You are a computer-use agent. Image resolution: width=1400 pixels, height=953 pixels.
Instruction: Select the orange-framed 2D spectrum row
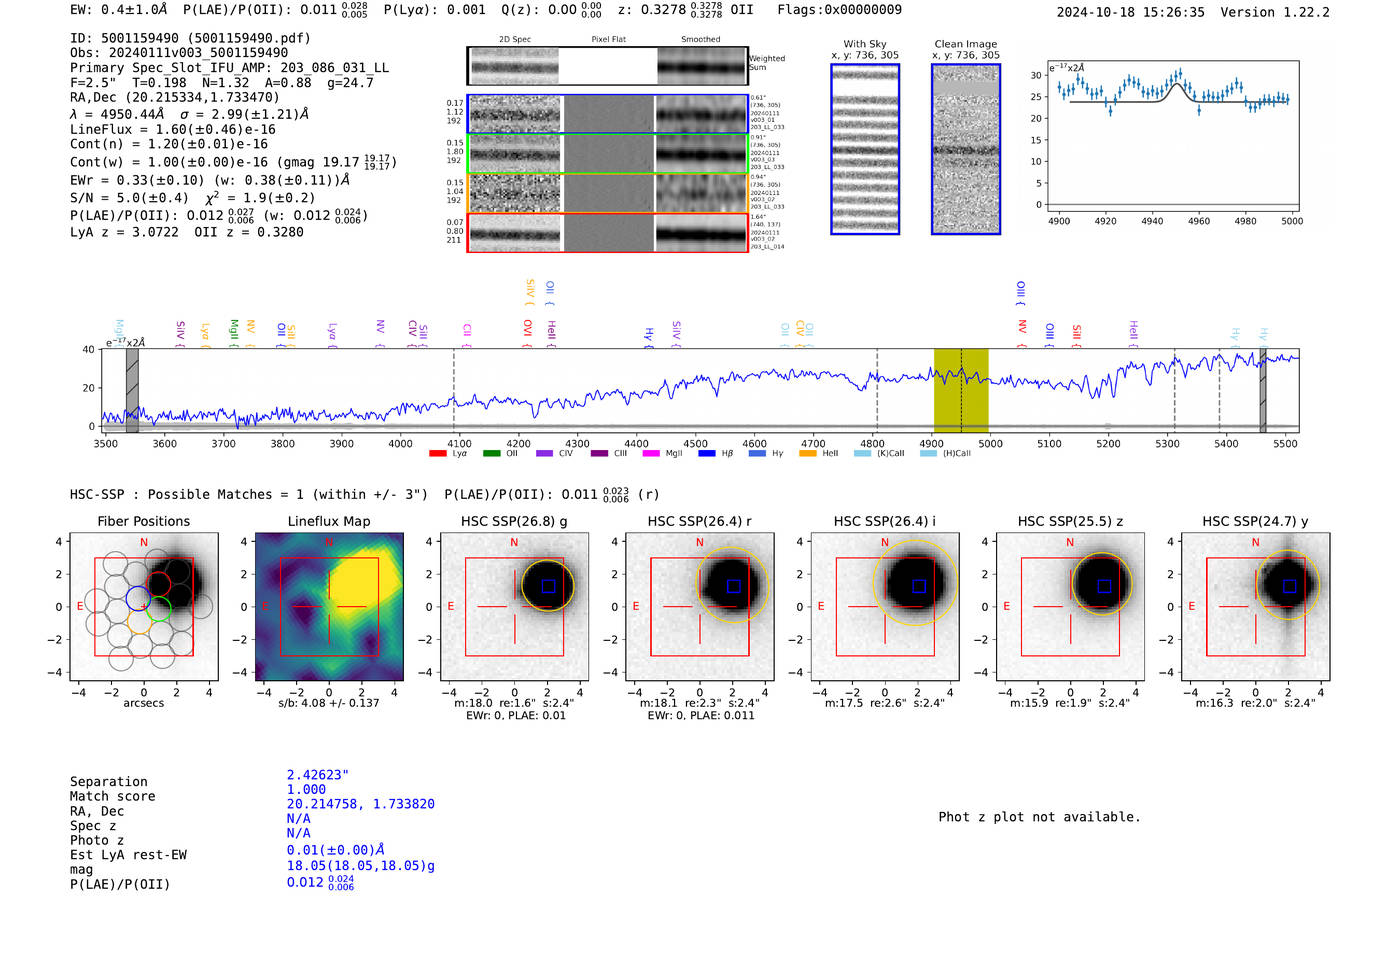(x=608, y=193)
